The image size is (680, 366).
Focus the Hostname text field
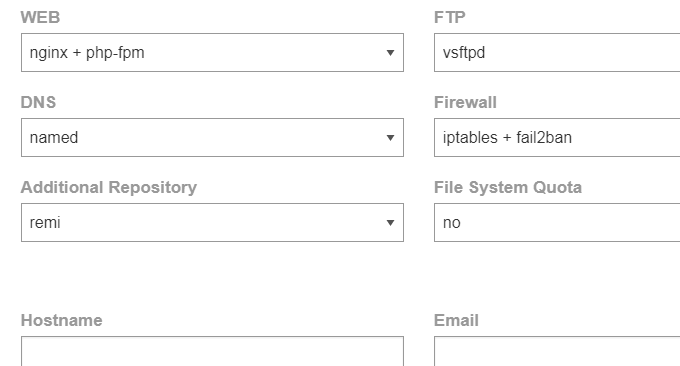pos(212,351)
